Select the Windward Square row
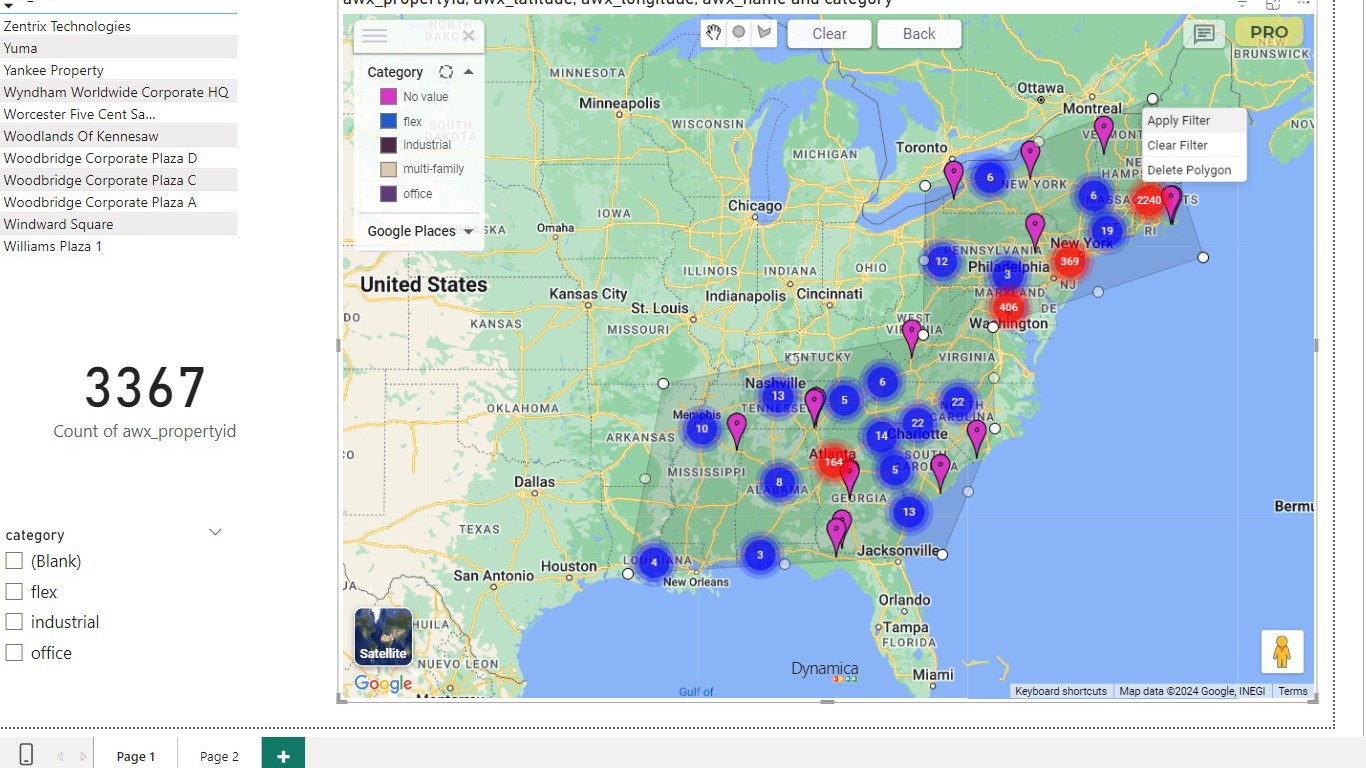 coord(119,224)
